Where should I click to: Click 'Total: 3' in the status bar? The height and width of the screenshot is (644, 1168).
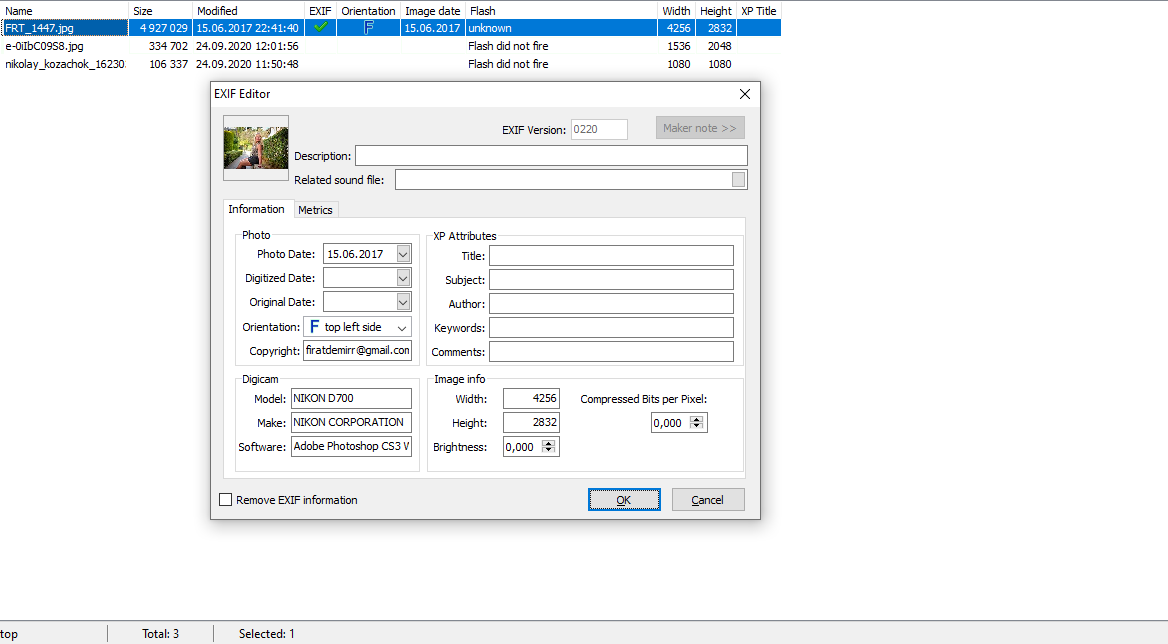click(160, 634)
